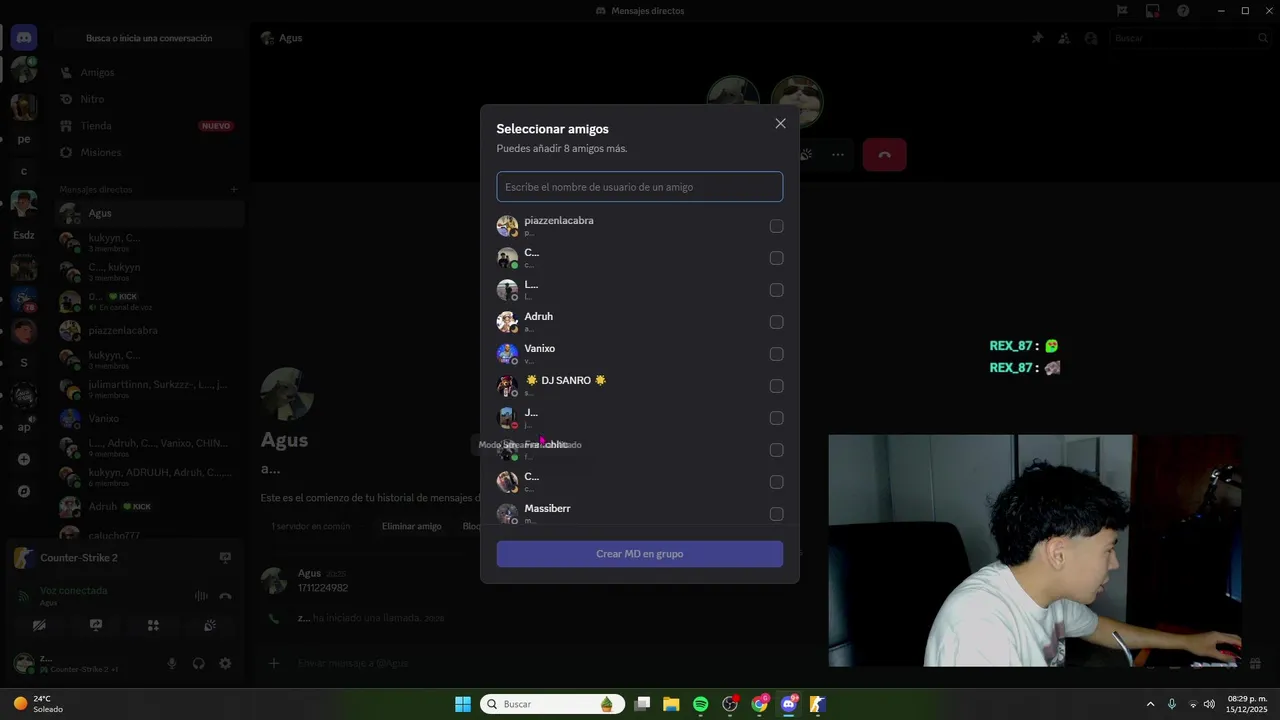Image resolution: width=1280 pixels, height=720 pixels.
Task: Open the piazzenlacabra direct message
Action: (150, 330)
